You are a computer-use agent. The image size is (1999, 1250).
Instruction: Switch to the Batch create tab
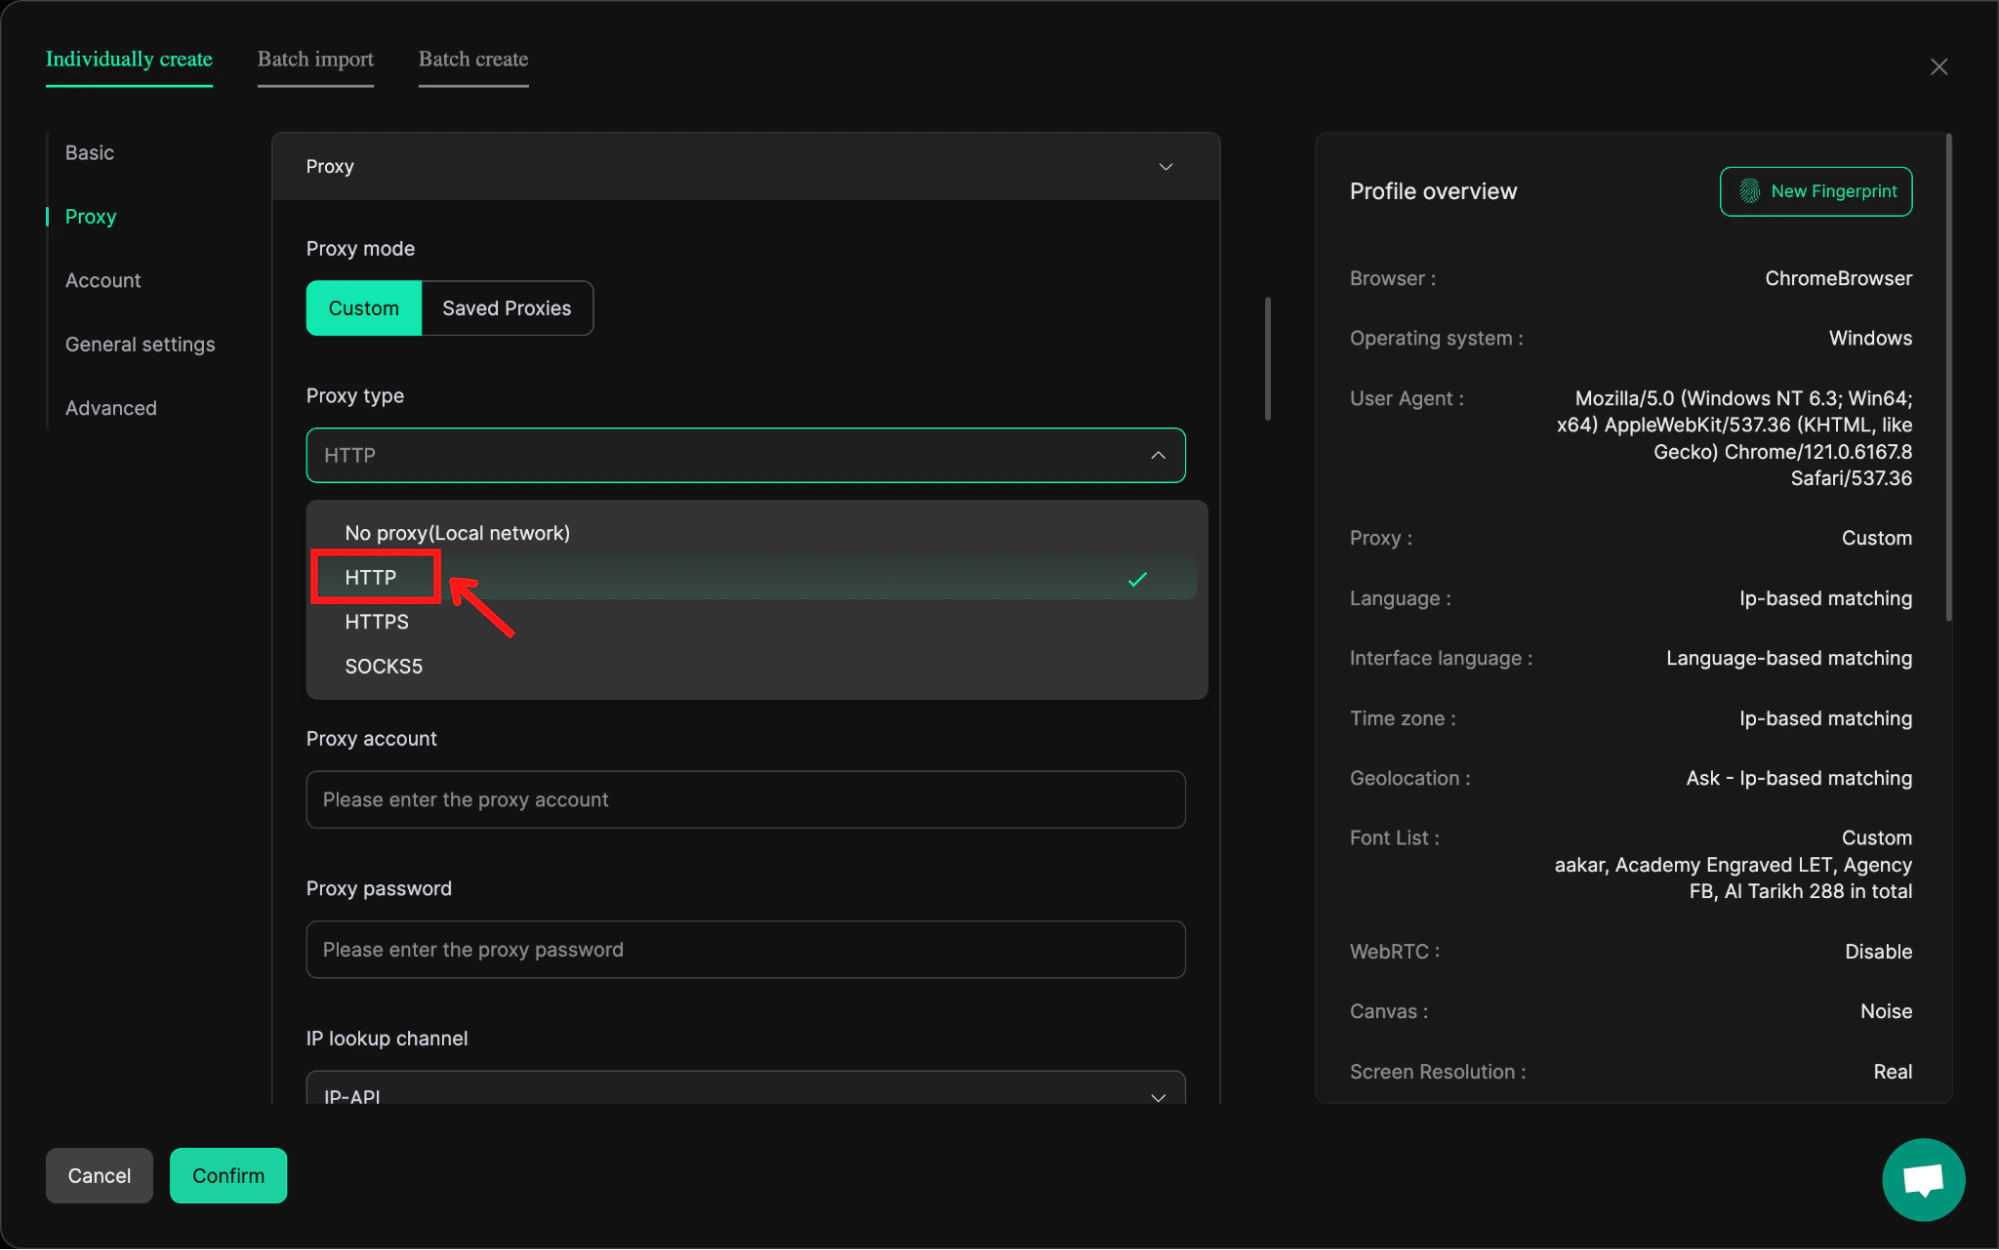point(472,59)
